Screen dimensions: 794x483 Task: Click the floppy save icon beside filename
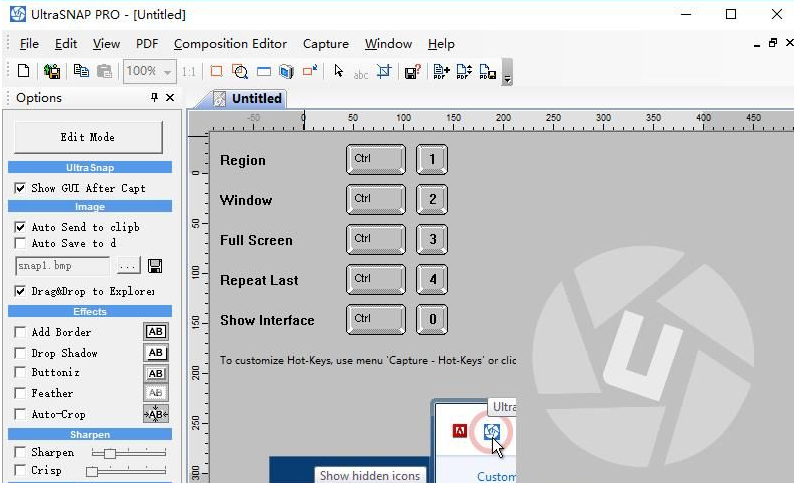[x=155, y=266]
